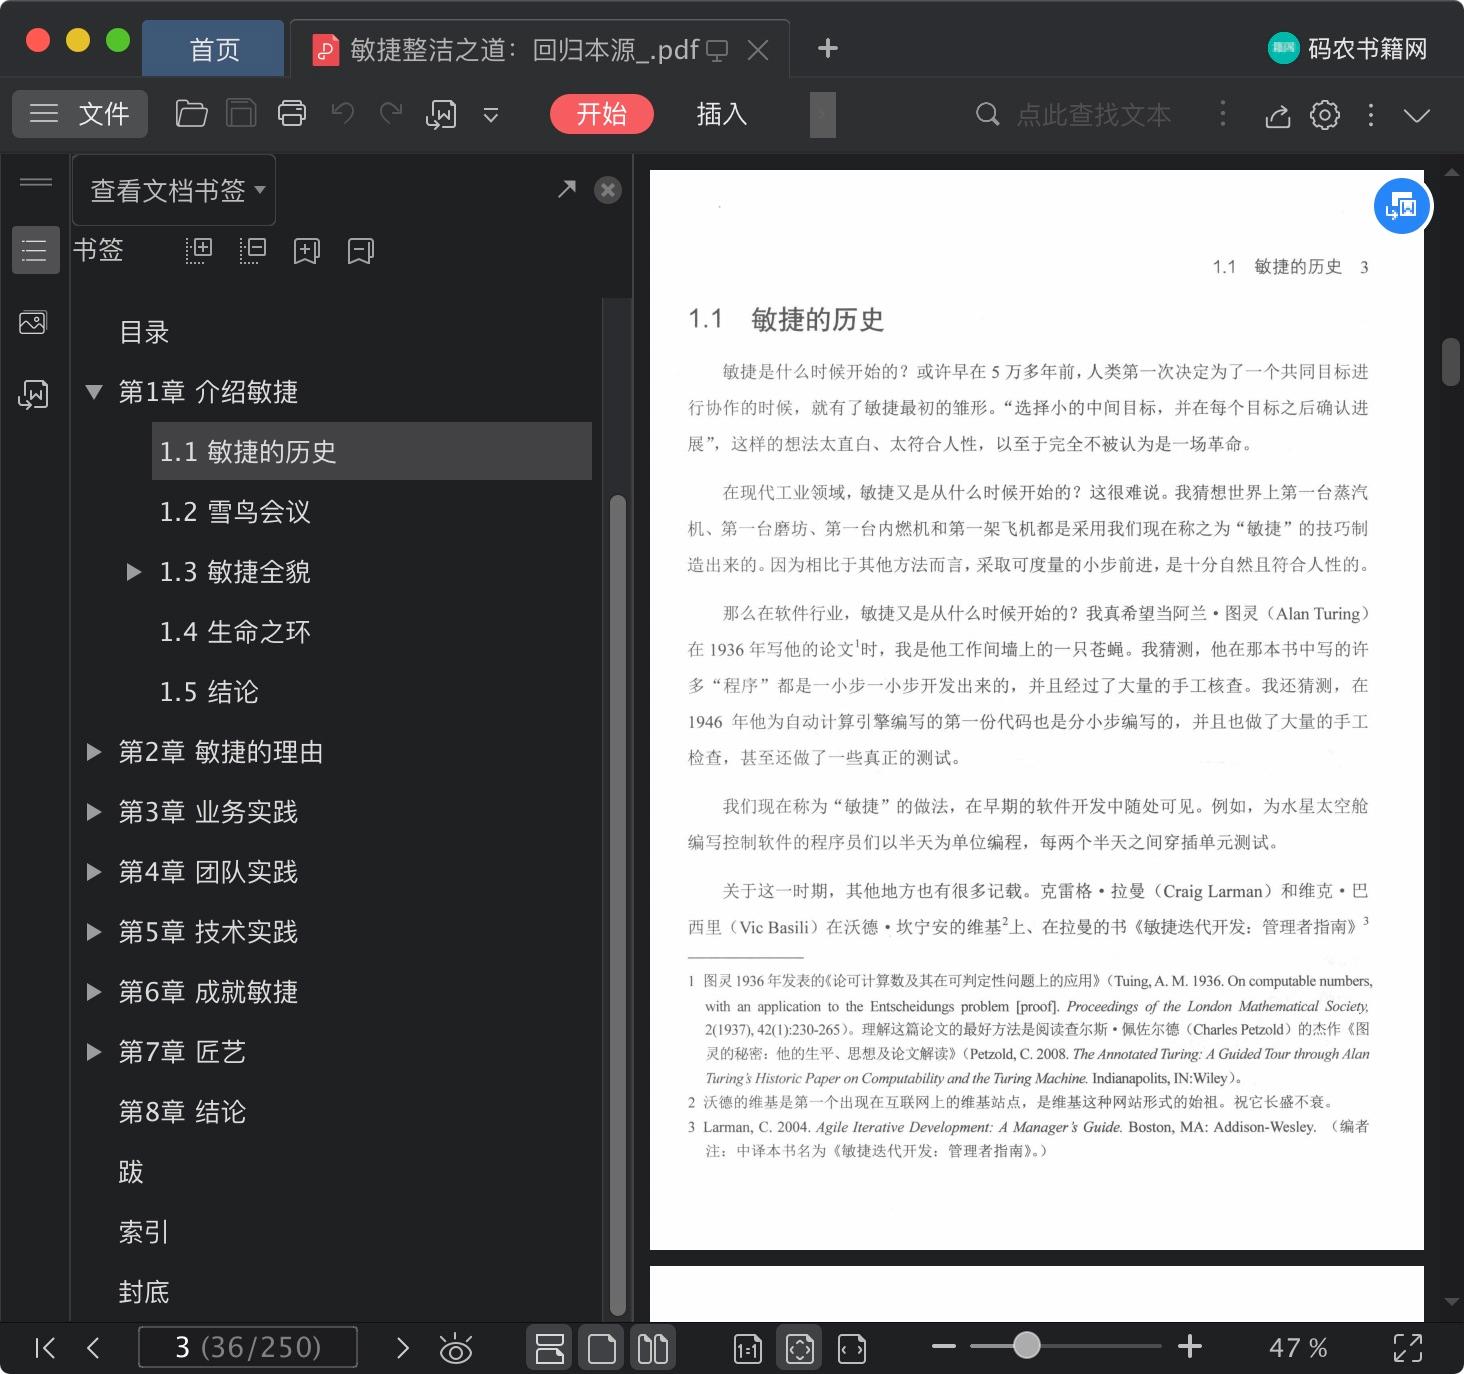Expand 1.3 敏捷全貌 section
Screen dimensions: 1464x1374
click(x=133, y=572)
